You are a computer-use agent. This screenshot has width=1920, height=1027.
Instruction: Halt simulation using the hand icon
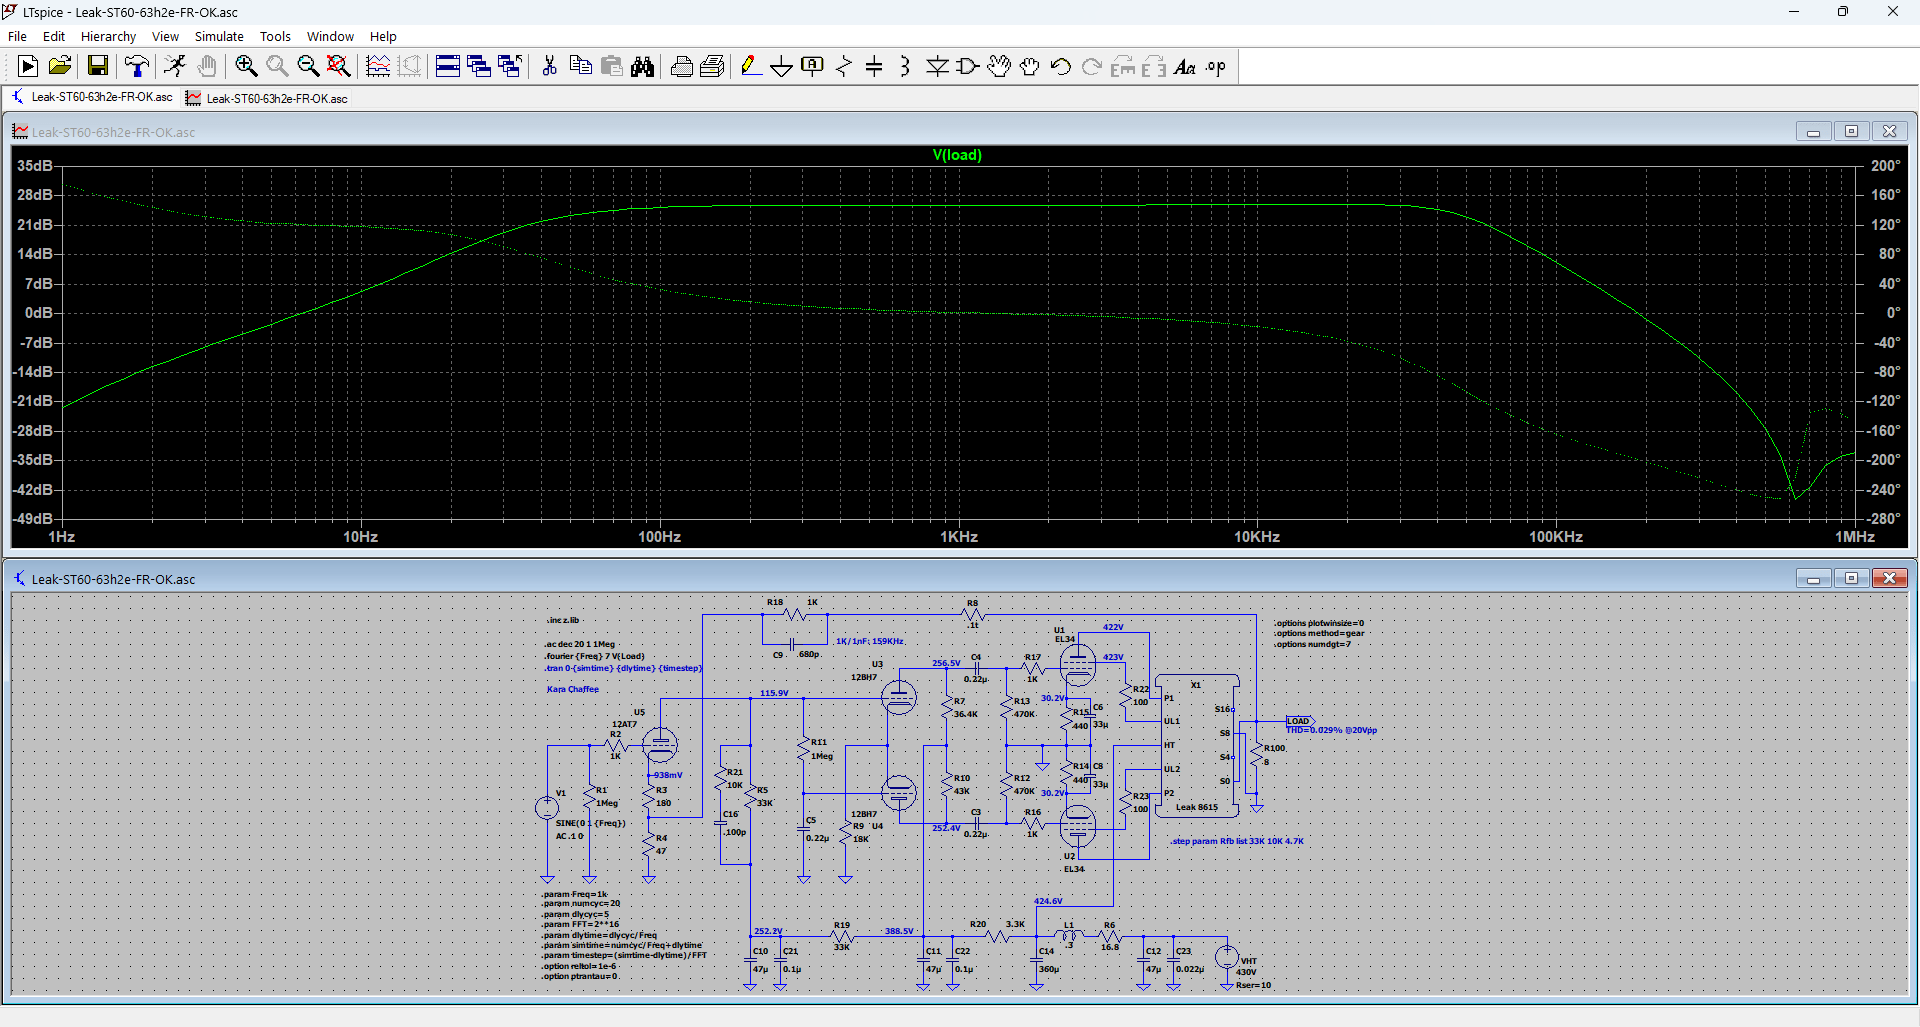207,66
